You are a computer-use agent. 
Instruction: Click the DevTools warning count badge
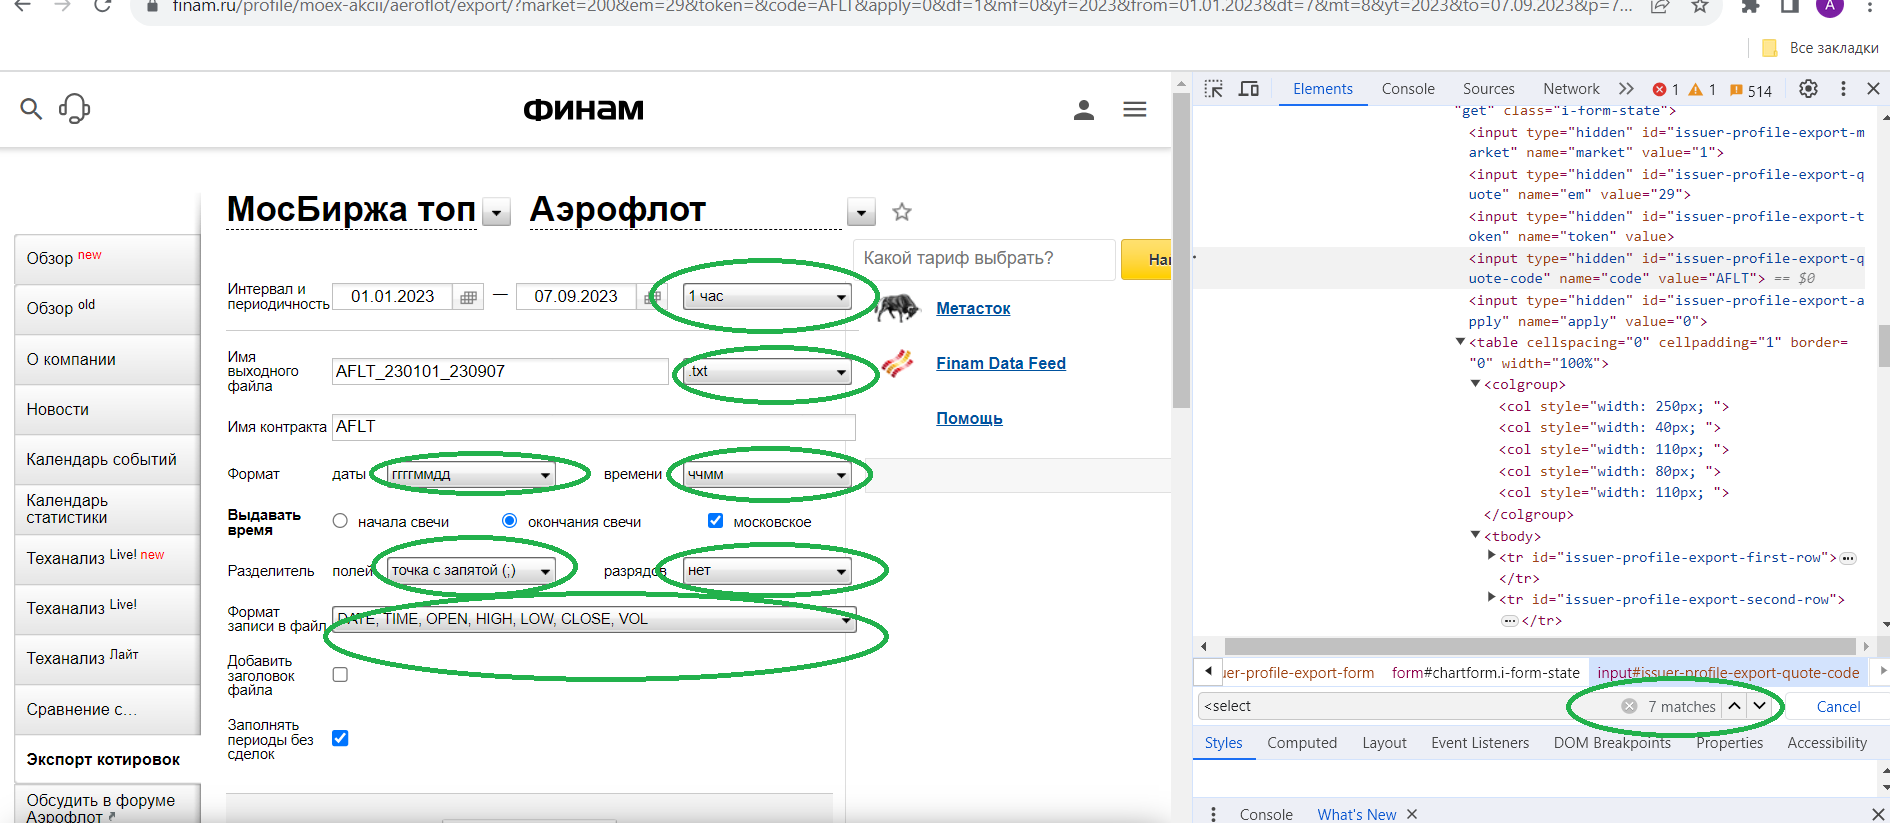[1702, 90]
